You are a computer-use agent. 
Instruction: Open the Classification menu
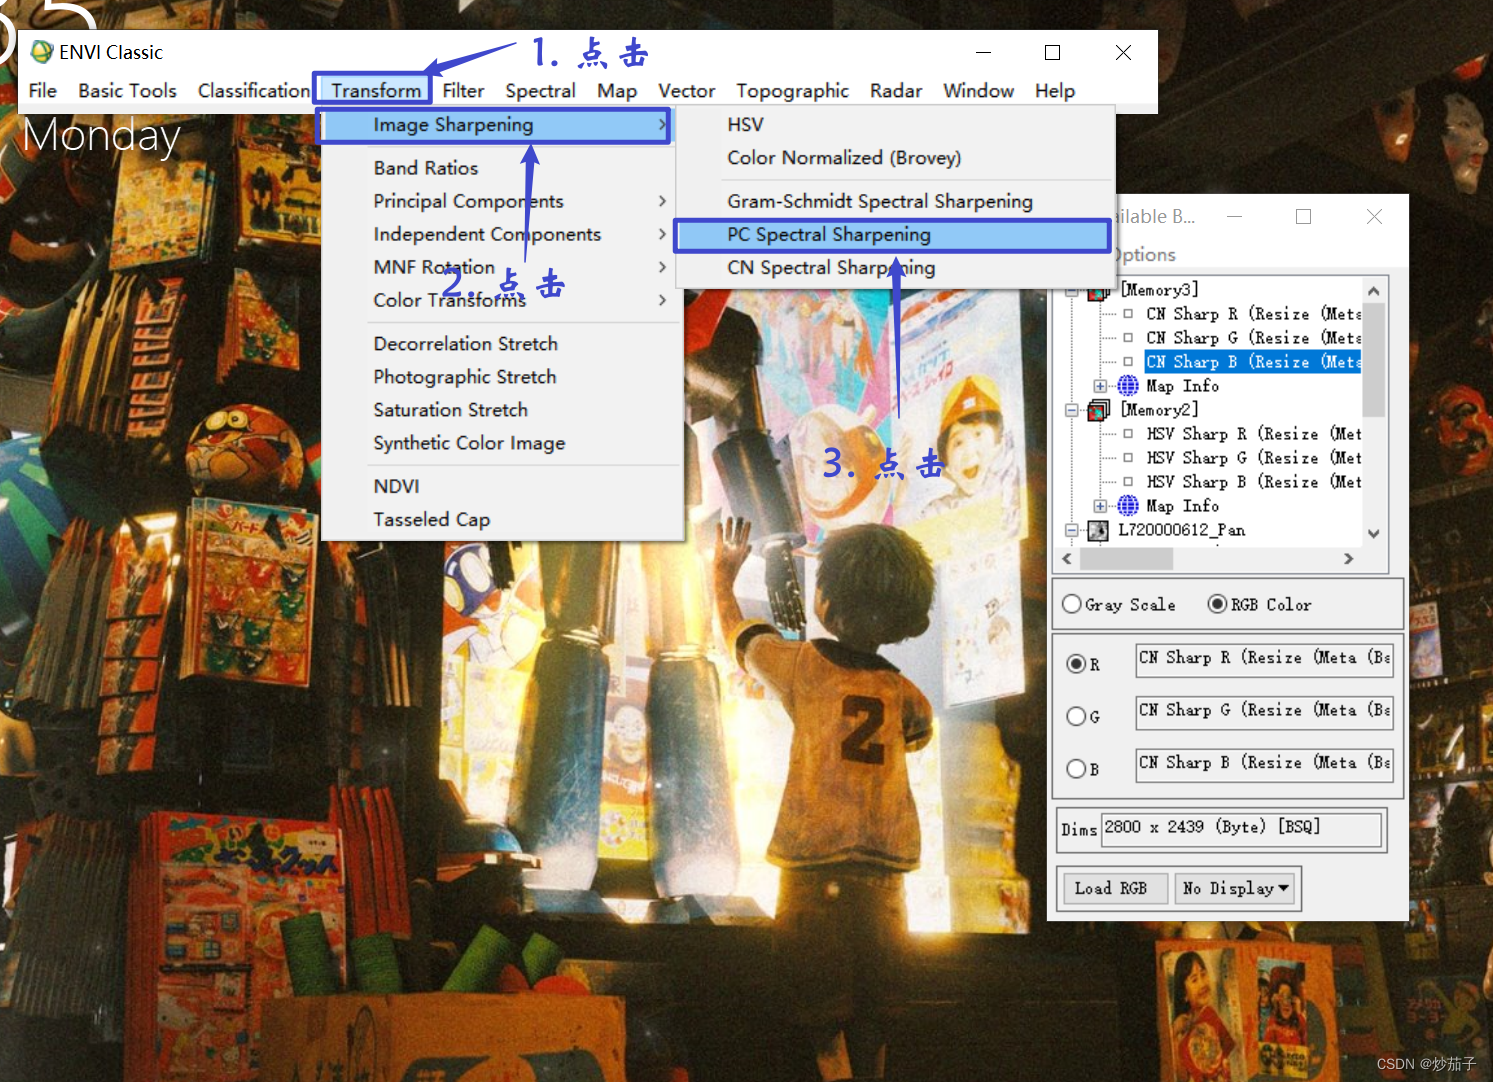[254, 90]
